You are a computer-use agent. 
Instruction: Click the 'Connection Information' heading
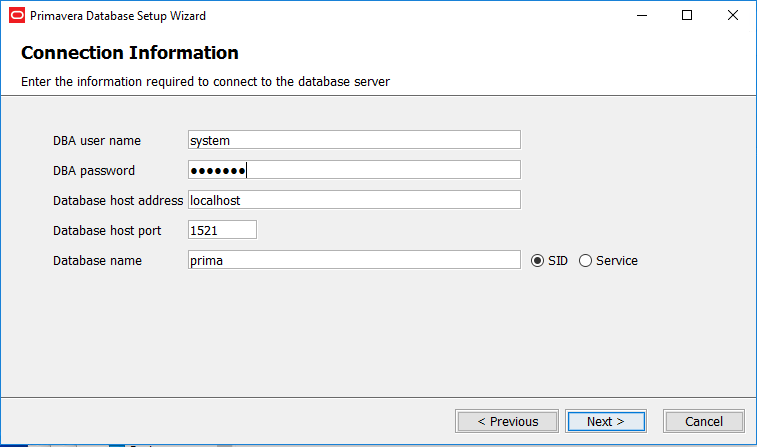tap(130, 53)
